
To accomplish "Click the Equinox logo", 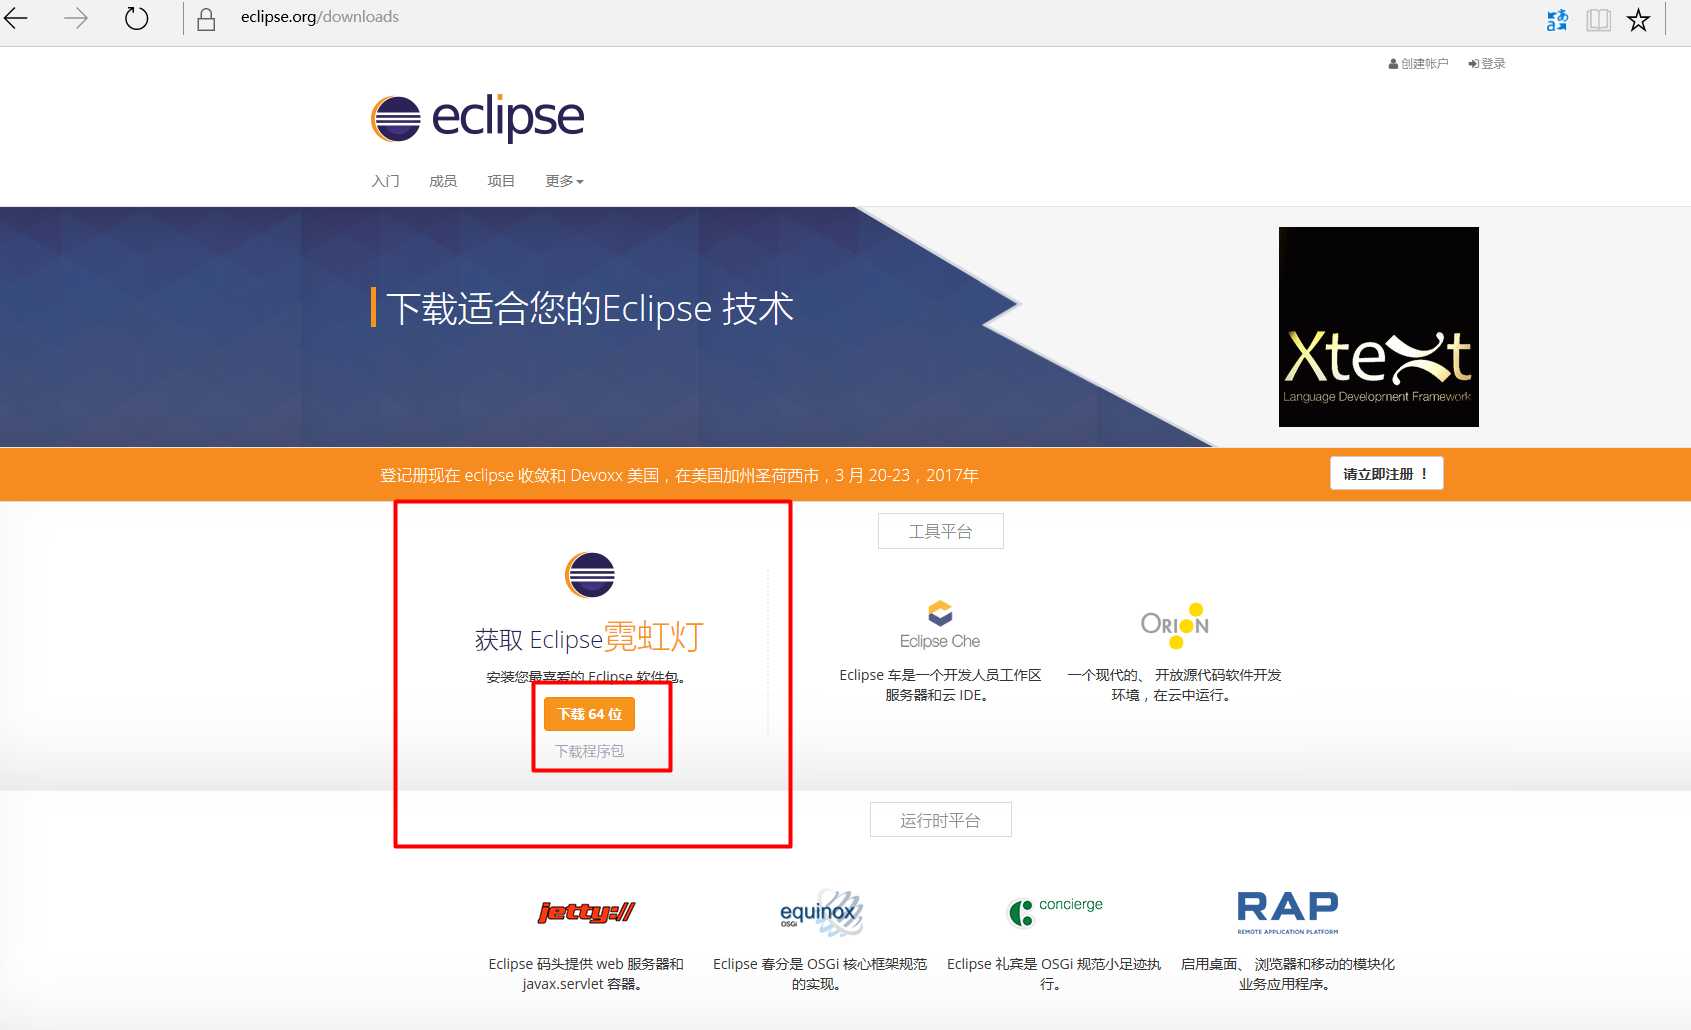I will click(820, 912).
